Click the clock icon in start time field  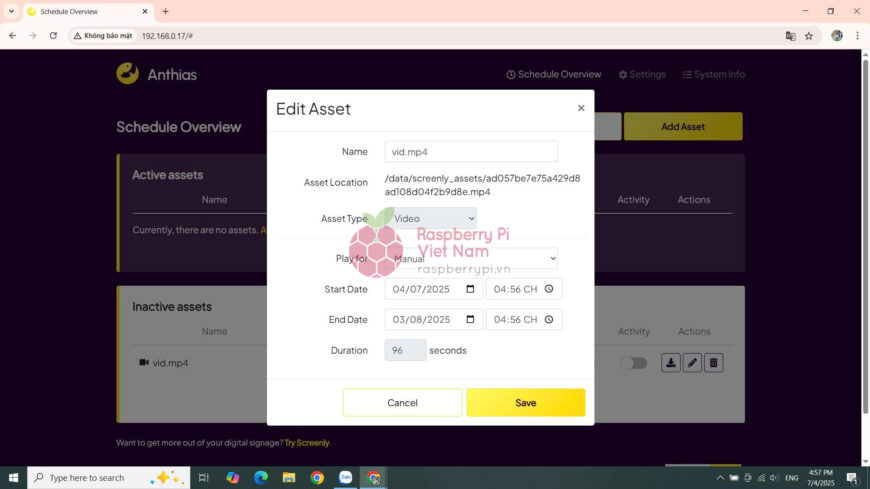(549, 289)
